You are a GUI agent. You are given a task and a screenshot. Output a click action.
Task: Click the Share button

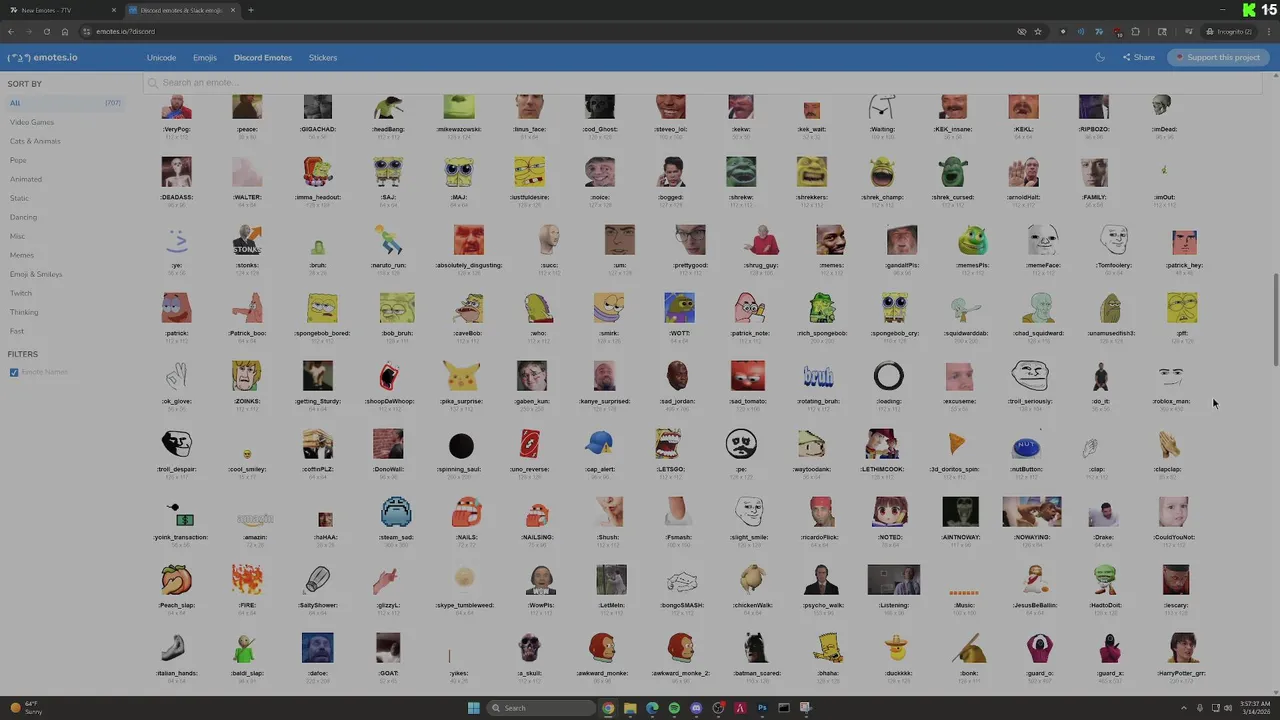1139,57
